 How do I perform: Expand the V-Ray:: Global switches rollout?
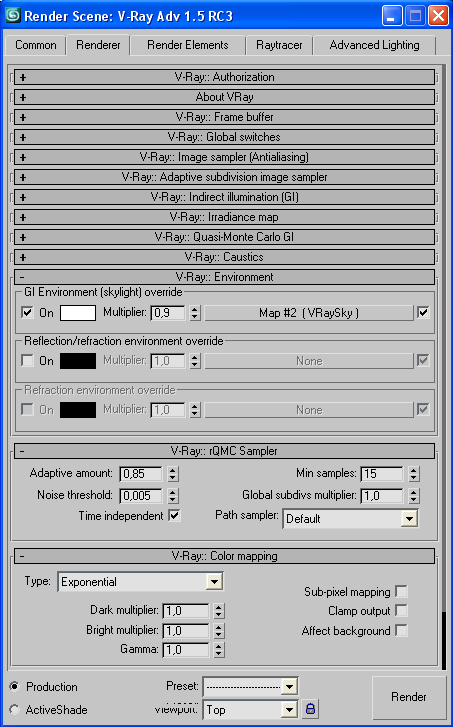point(224,137)
